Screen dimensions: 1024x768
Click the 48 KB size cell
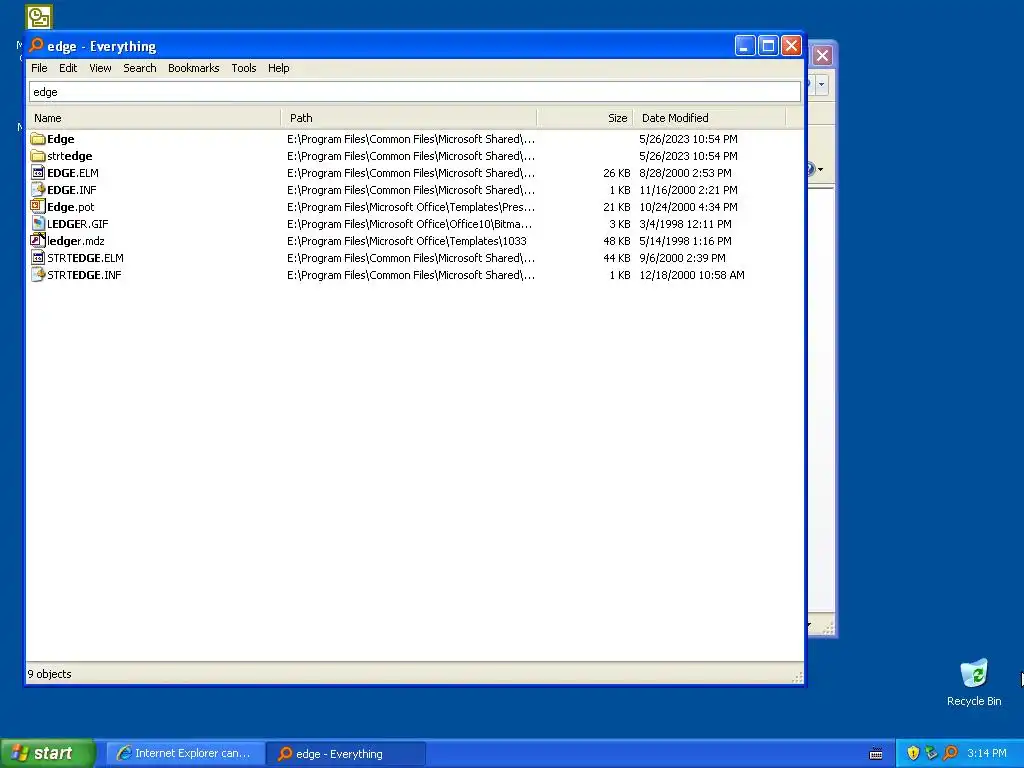[616, 241]
